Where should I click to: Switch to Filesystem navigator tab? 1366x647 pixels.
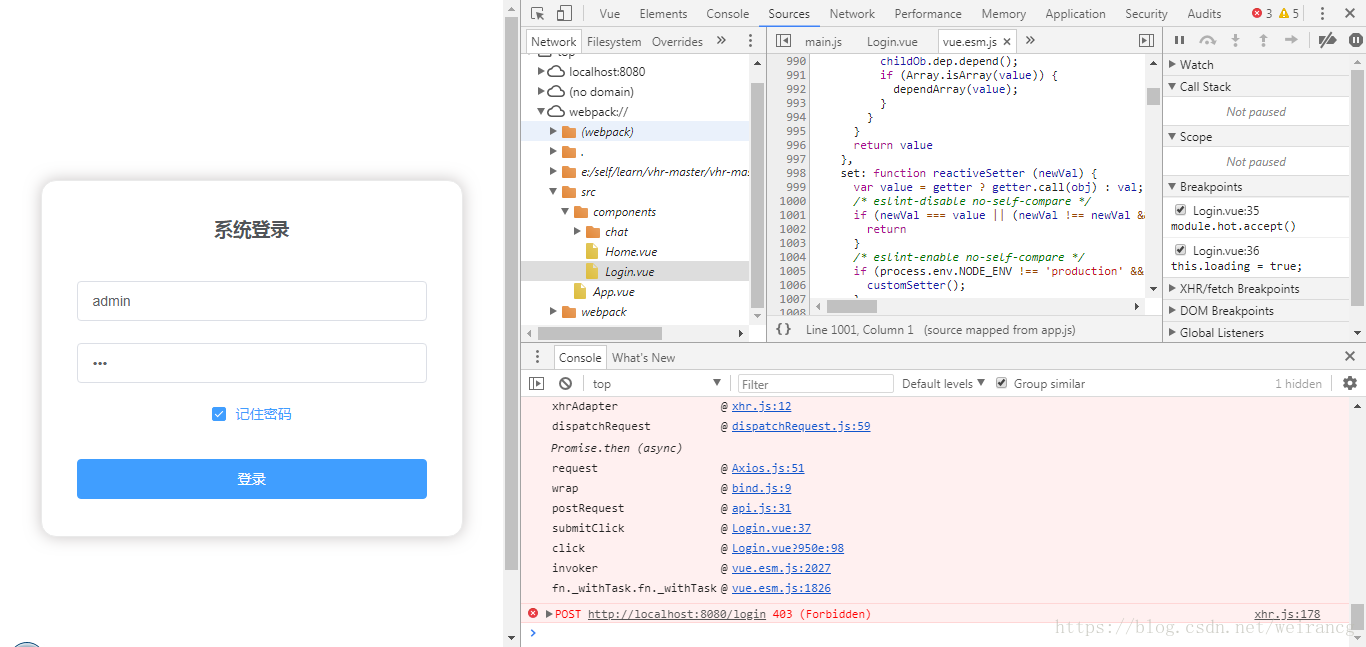614,41
